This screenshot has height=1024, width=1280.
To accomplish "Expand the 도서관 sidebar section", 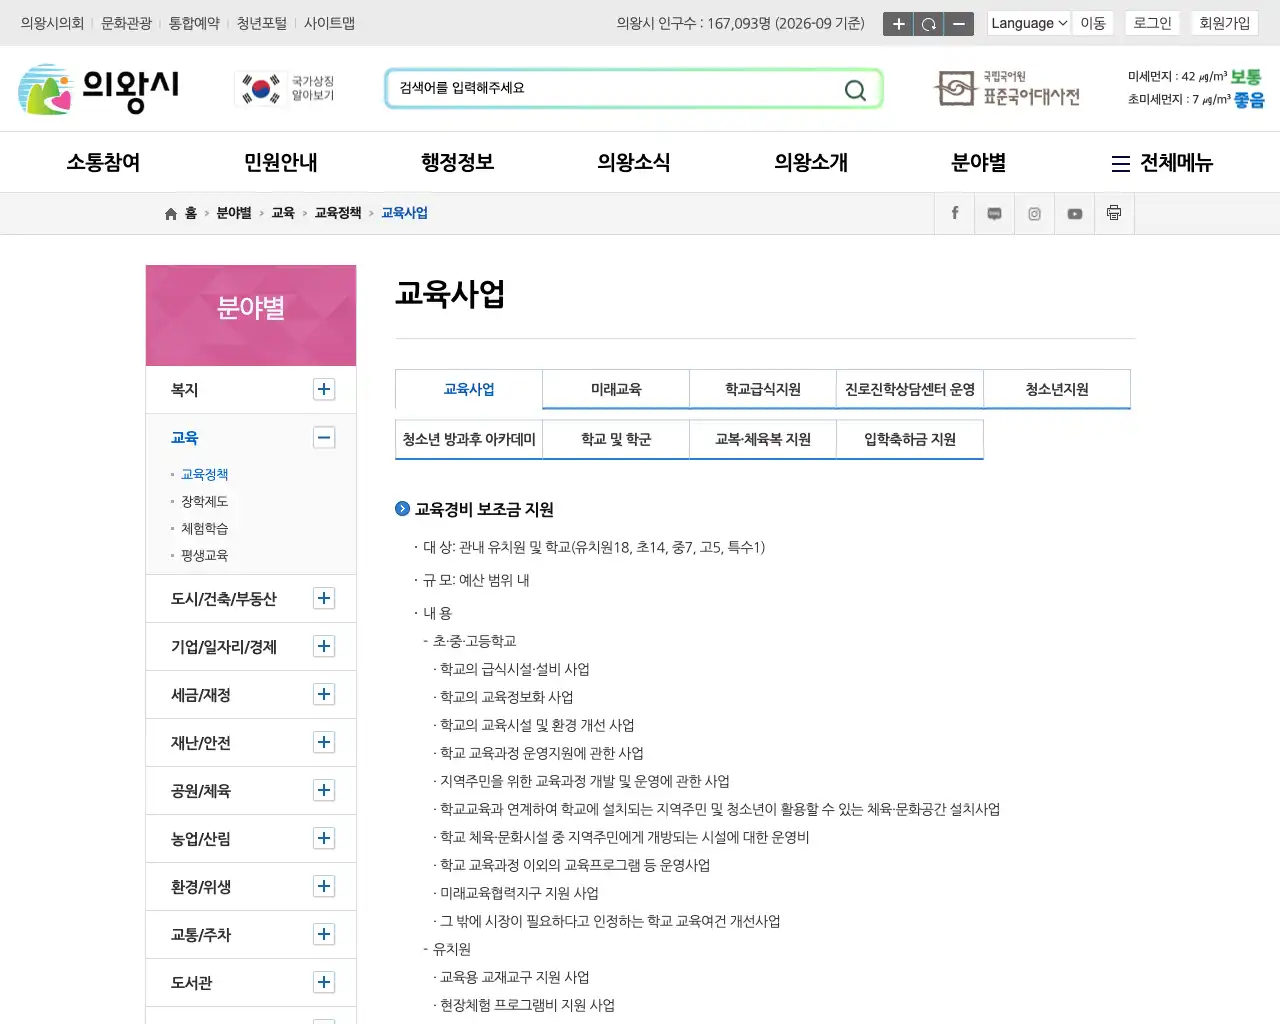I will click(x=324, y=983).
